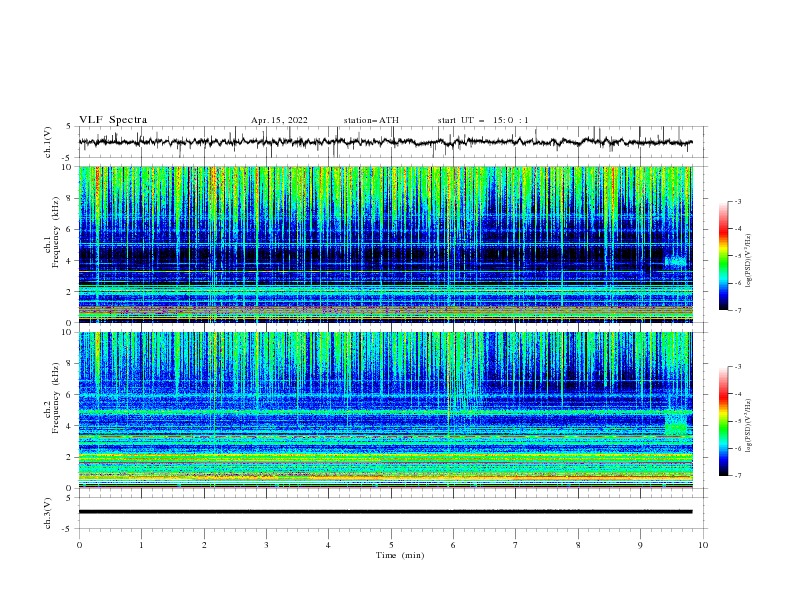Viewport: 792px width, 612px height.
Task: Click time axis tick label "3"
Action: tap(266, 545)
